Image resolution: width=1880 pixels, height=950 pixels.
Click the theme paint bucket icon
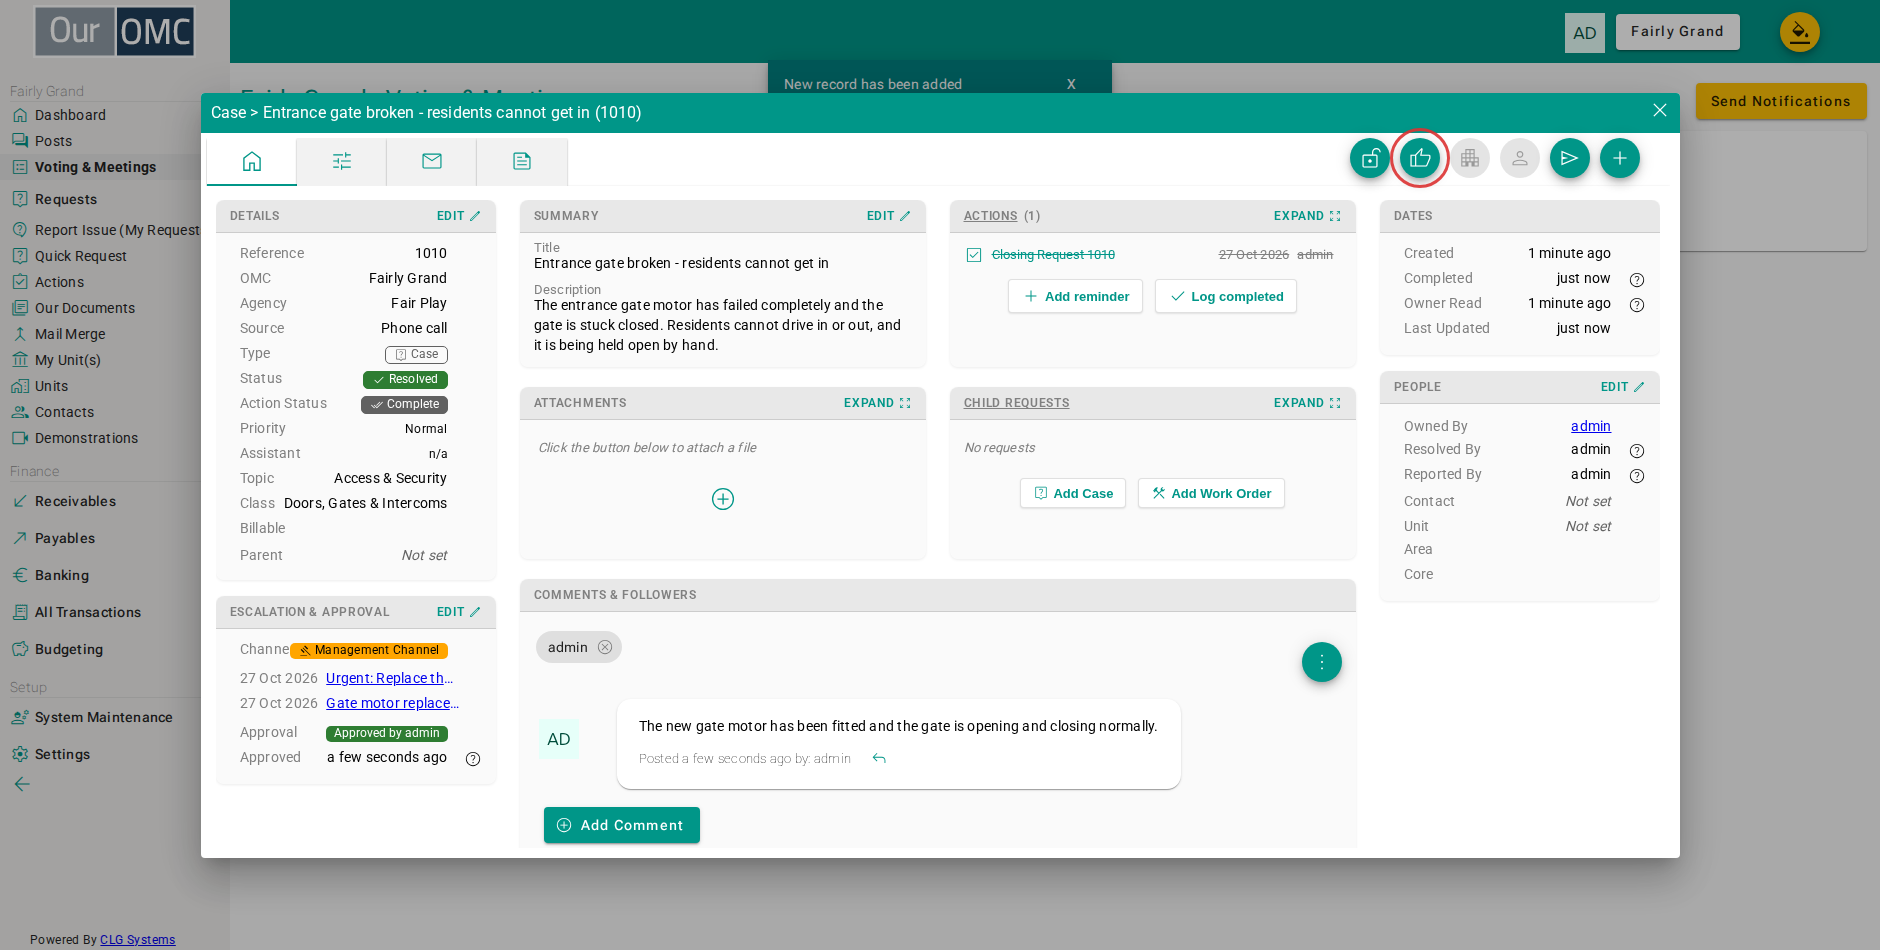coord(1799,32)
